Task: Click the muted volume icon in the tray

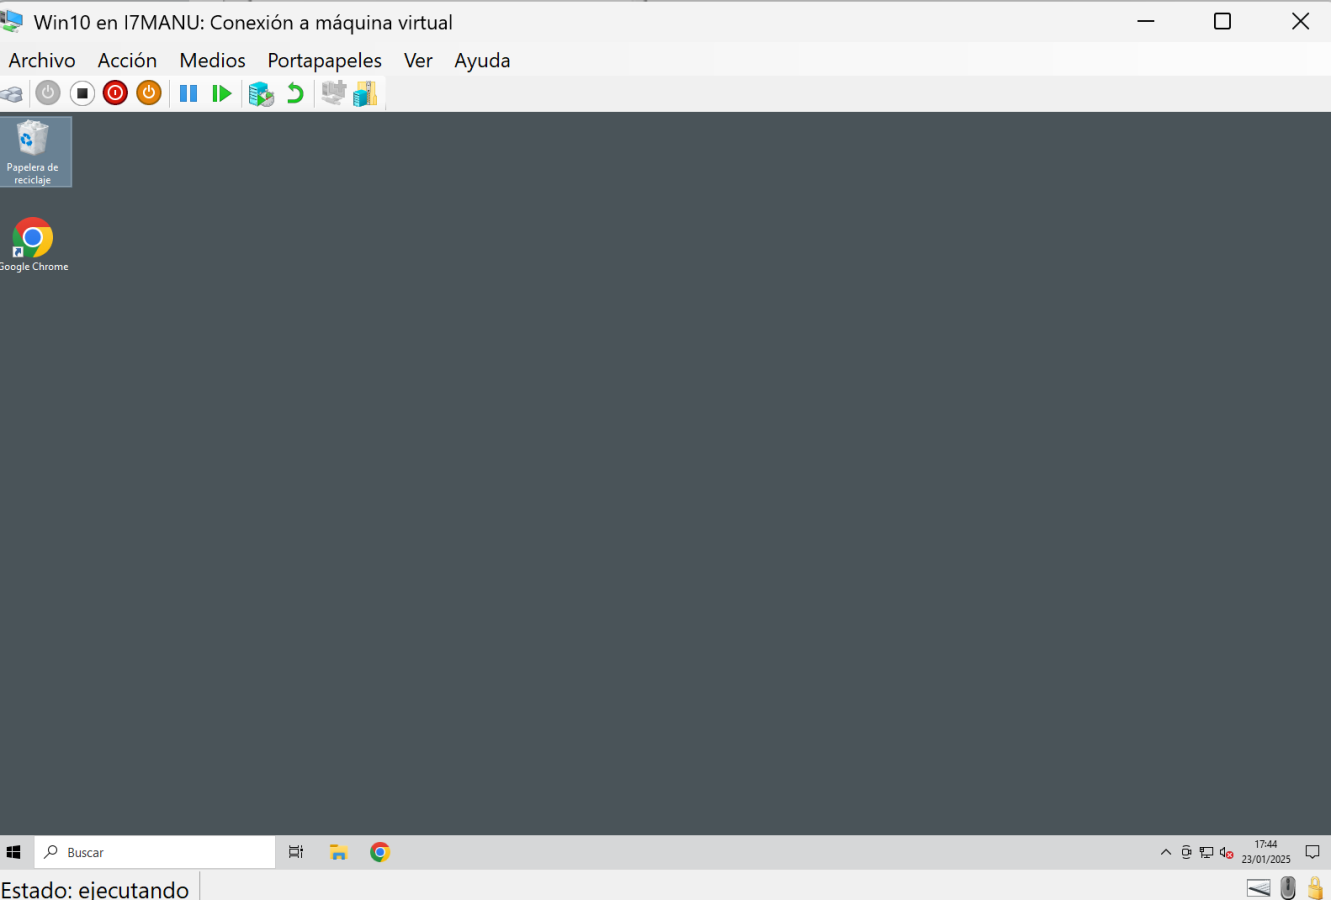Action: pyautogui.click(x=1226, y=853)
